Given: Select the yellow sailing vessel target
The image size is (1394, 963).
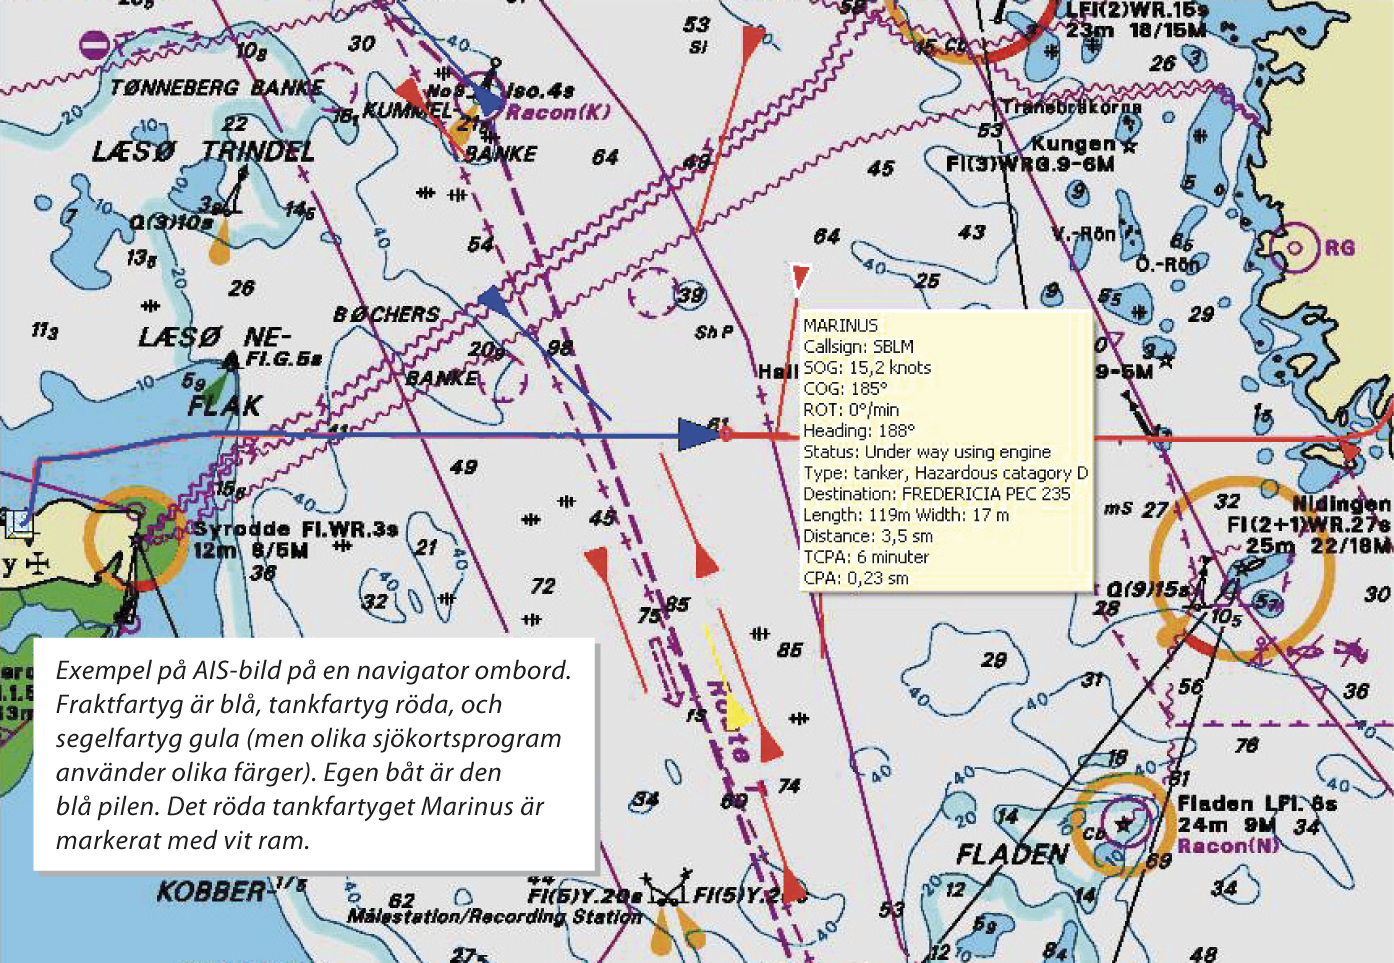Looking at the screenshot, I should tap(735, 710).
